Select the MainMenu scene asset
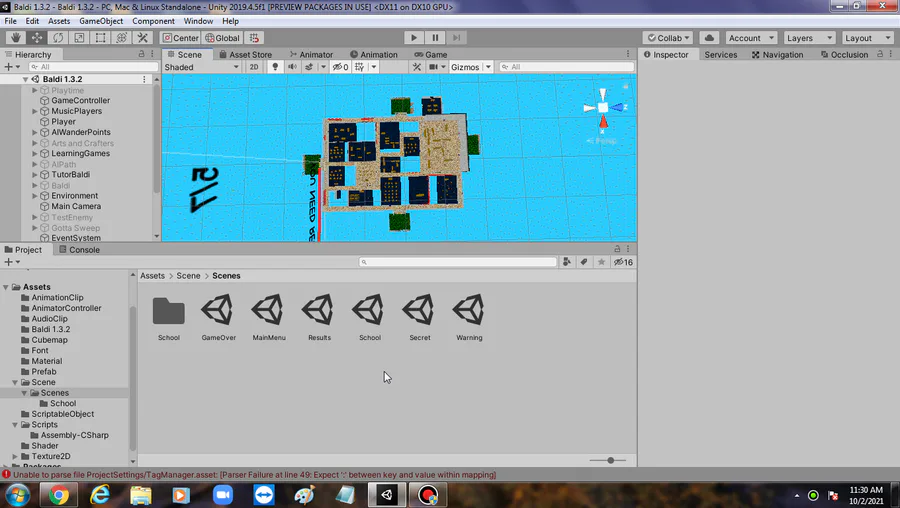900x508 pixels. [269, 317]
